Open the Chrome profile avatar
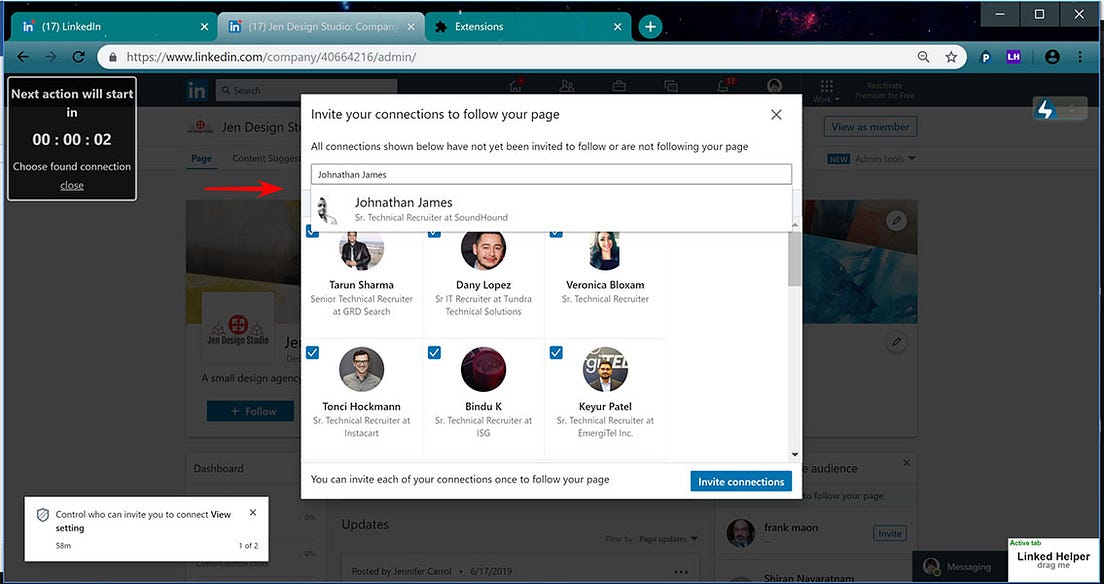This screenshot has width=1104, height=584. click(x=1052, y=57)
